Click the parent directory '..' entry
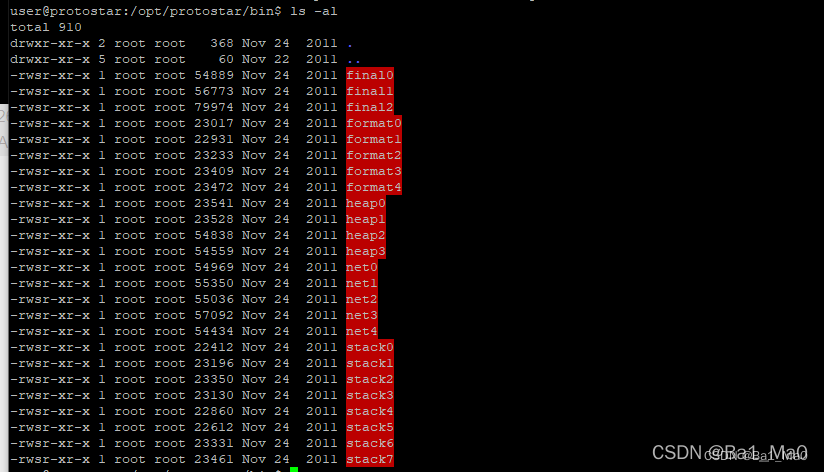This screenshot has width=824, height=472. [x=354, y=60]
